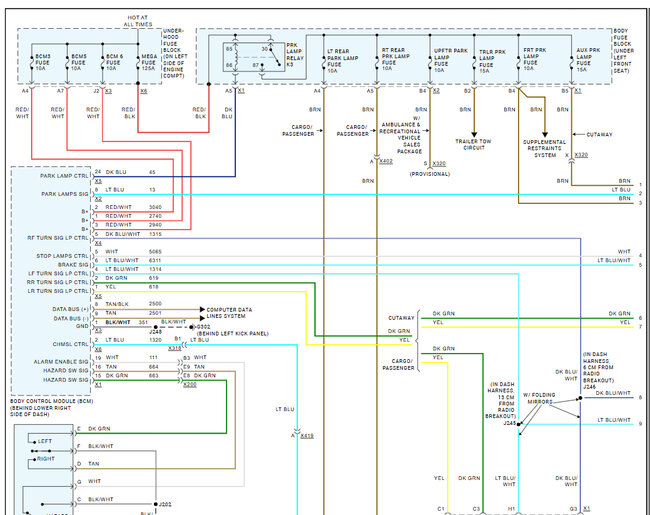Screen dimensions: 650x515
Task: Click the UNDER-HOOD FUSE BLOCK description
Action: click(x=175, y=53)
